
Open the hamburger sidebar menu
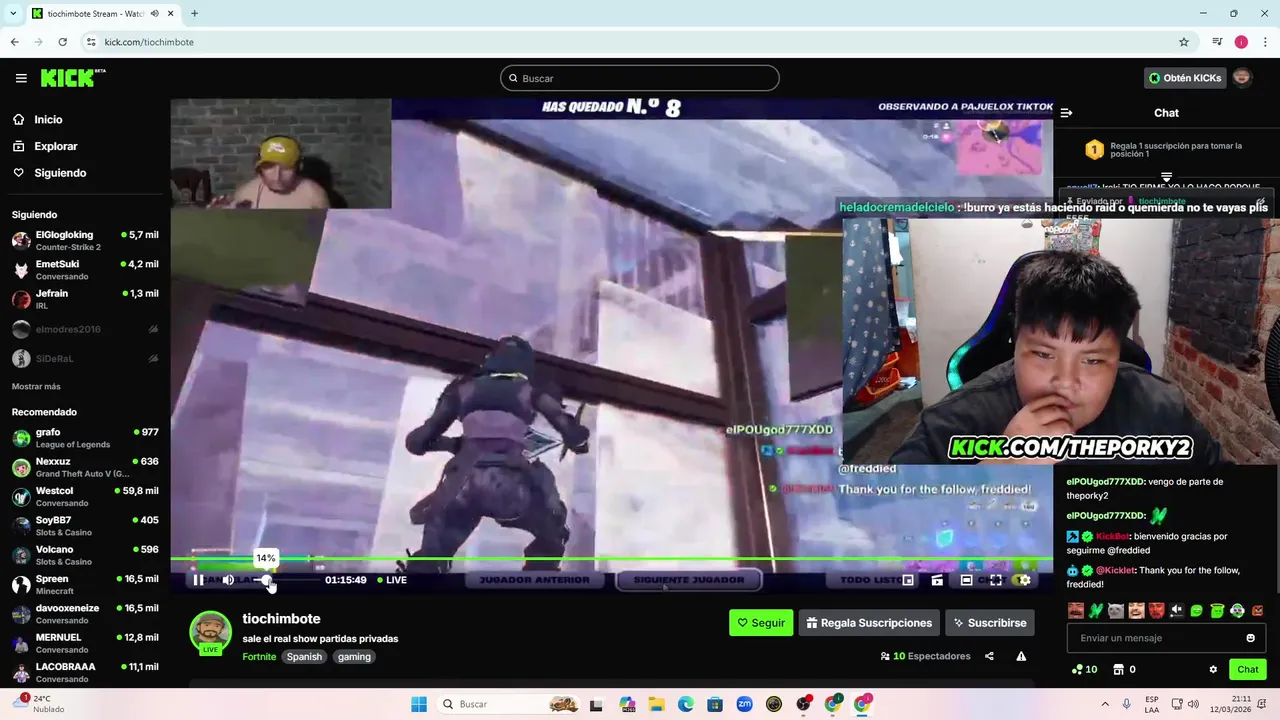click(x=21, y=78)
